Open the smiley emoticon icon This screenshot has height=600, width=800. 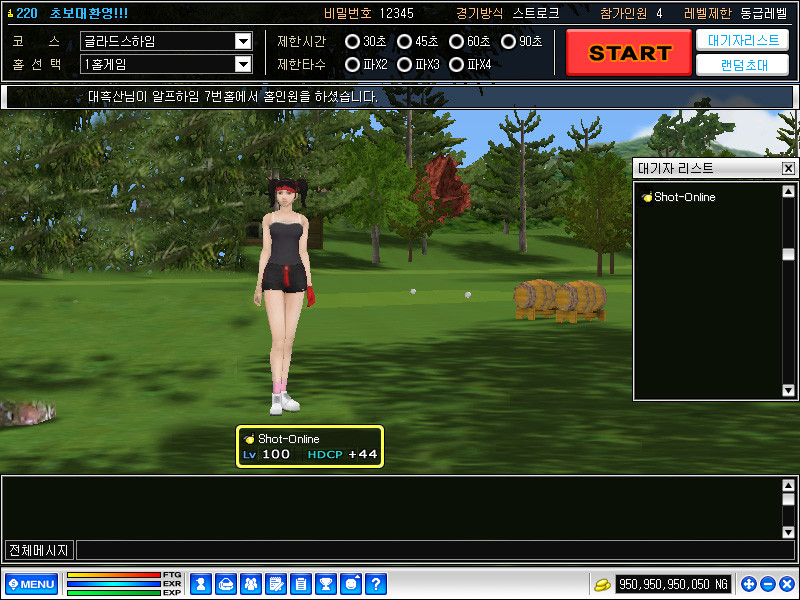point(351,584)
